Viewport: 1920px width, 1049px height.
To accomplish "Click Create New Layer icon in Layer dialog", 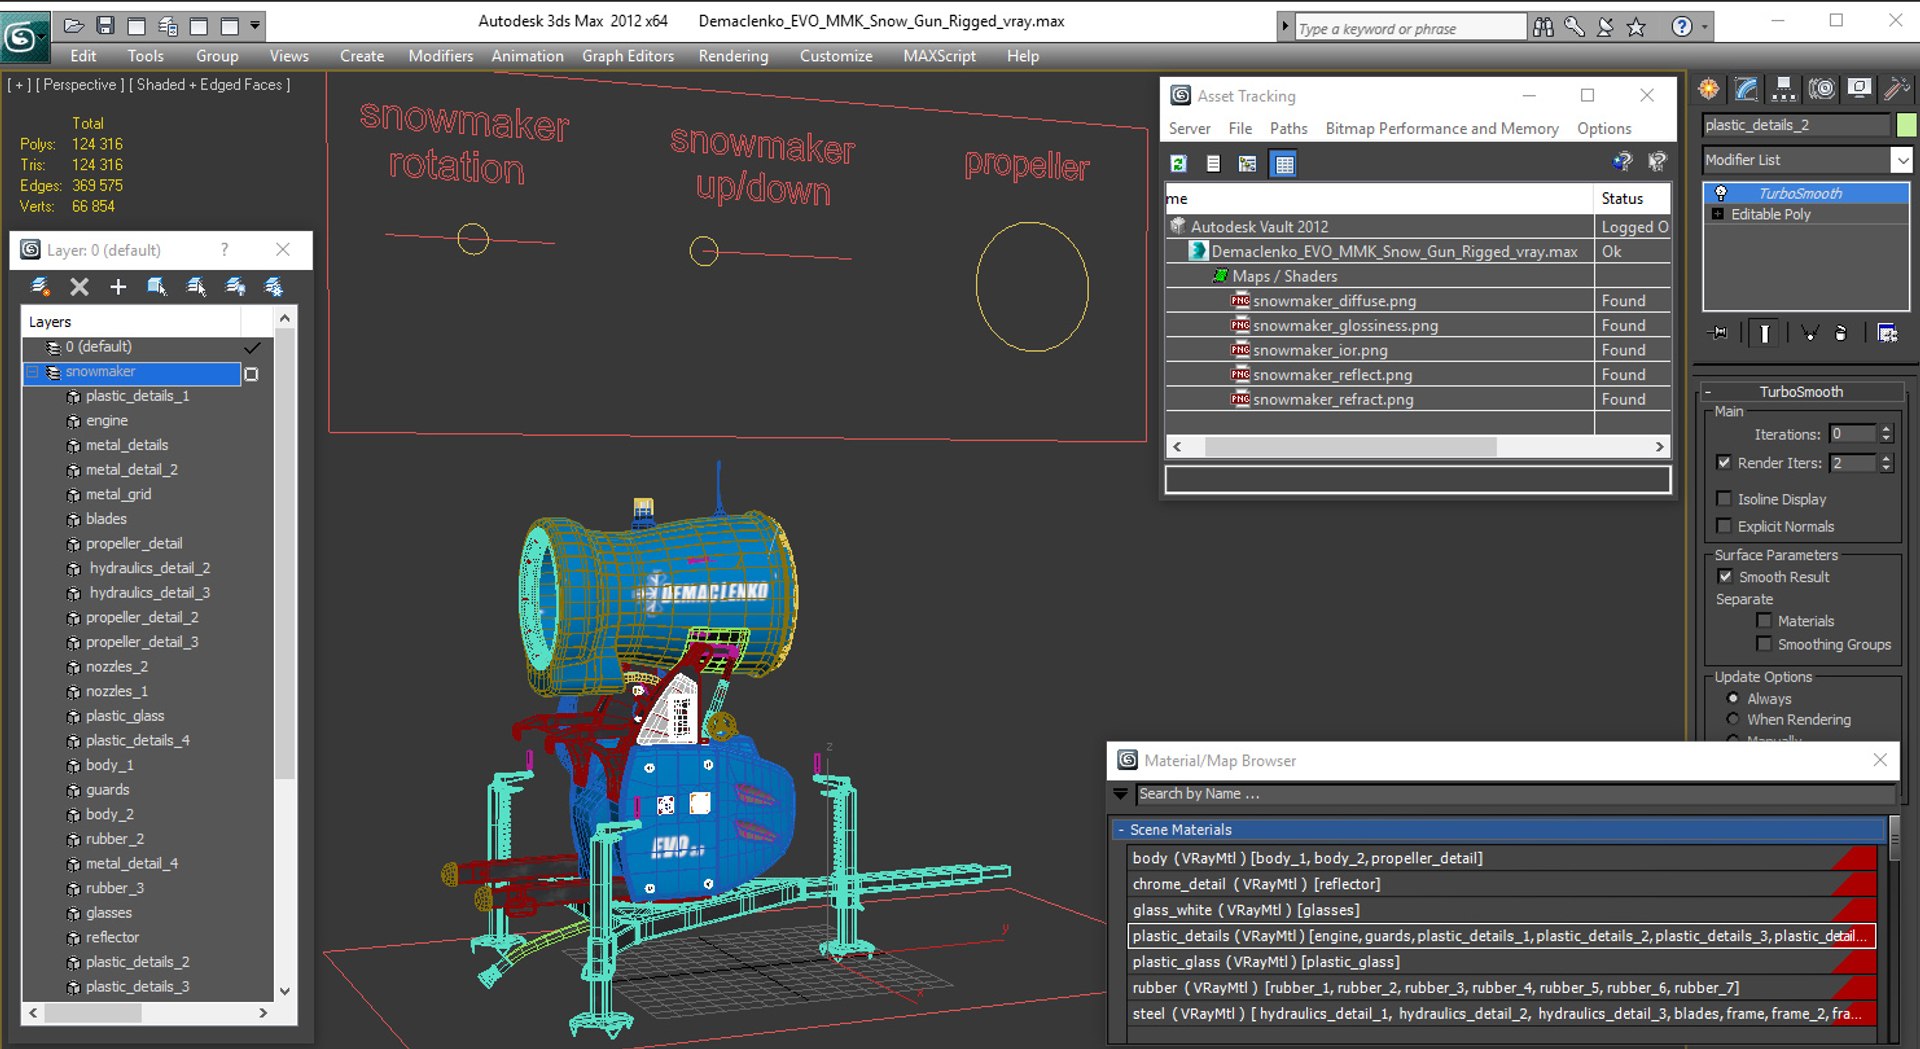I will 40,287.
